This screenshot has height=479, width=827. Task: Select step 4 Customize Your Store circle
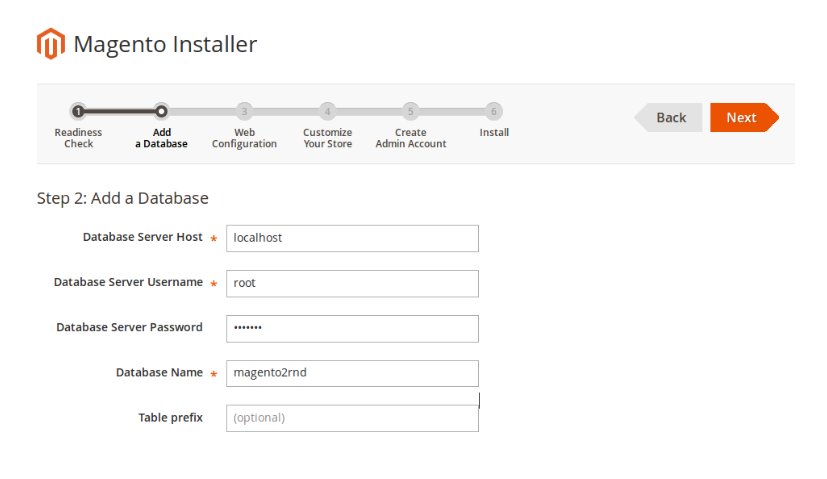click(x=328, y=111)
